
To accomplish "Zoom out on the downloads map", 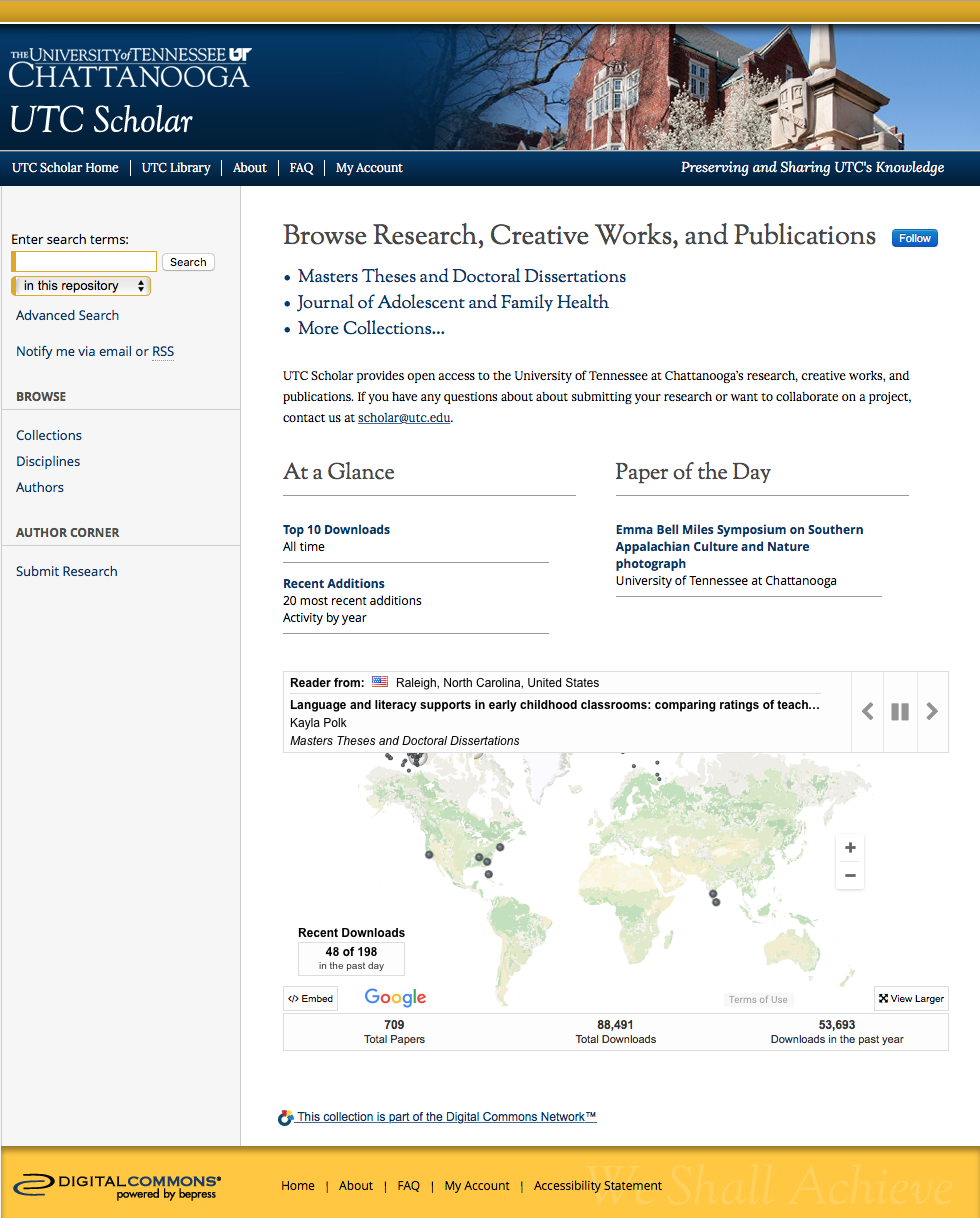I will [x=849, y=875].
